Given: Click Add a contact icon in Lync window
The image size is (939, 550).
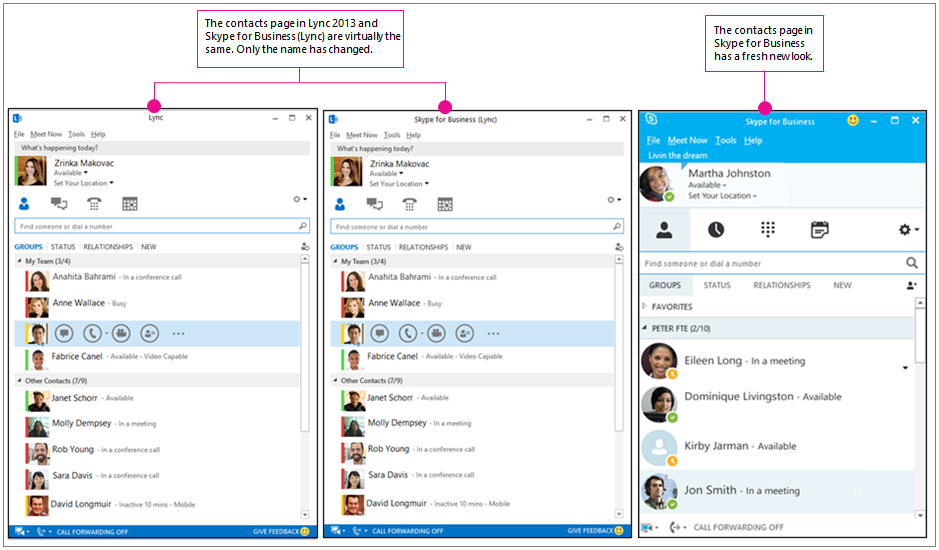Looking at the screenshot, I should (305, 246).
